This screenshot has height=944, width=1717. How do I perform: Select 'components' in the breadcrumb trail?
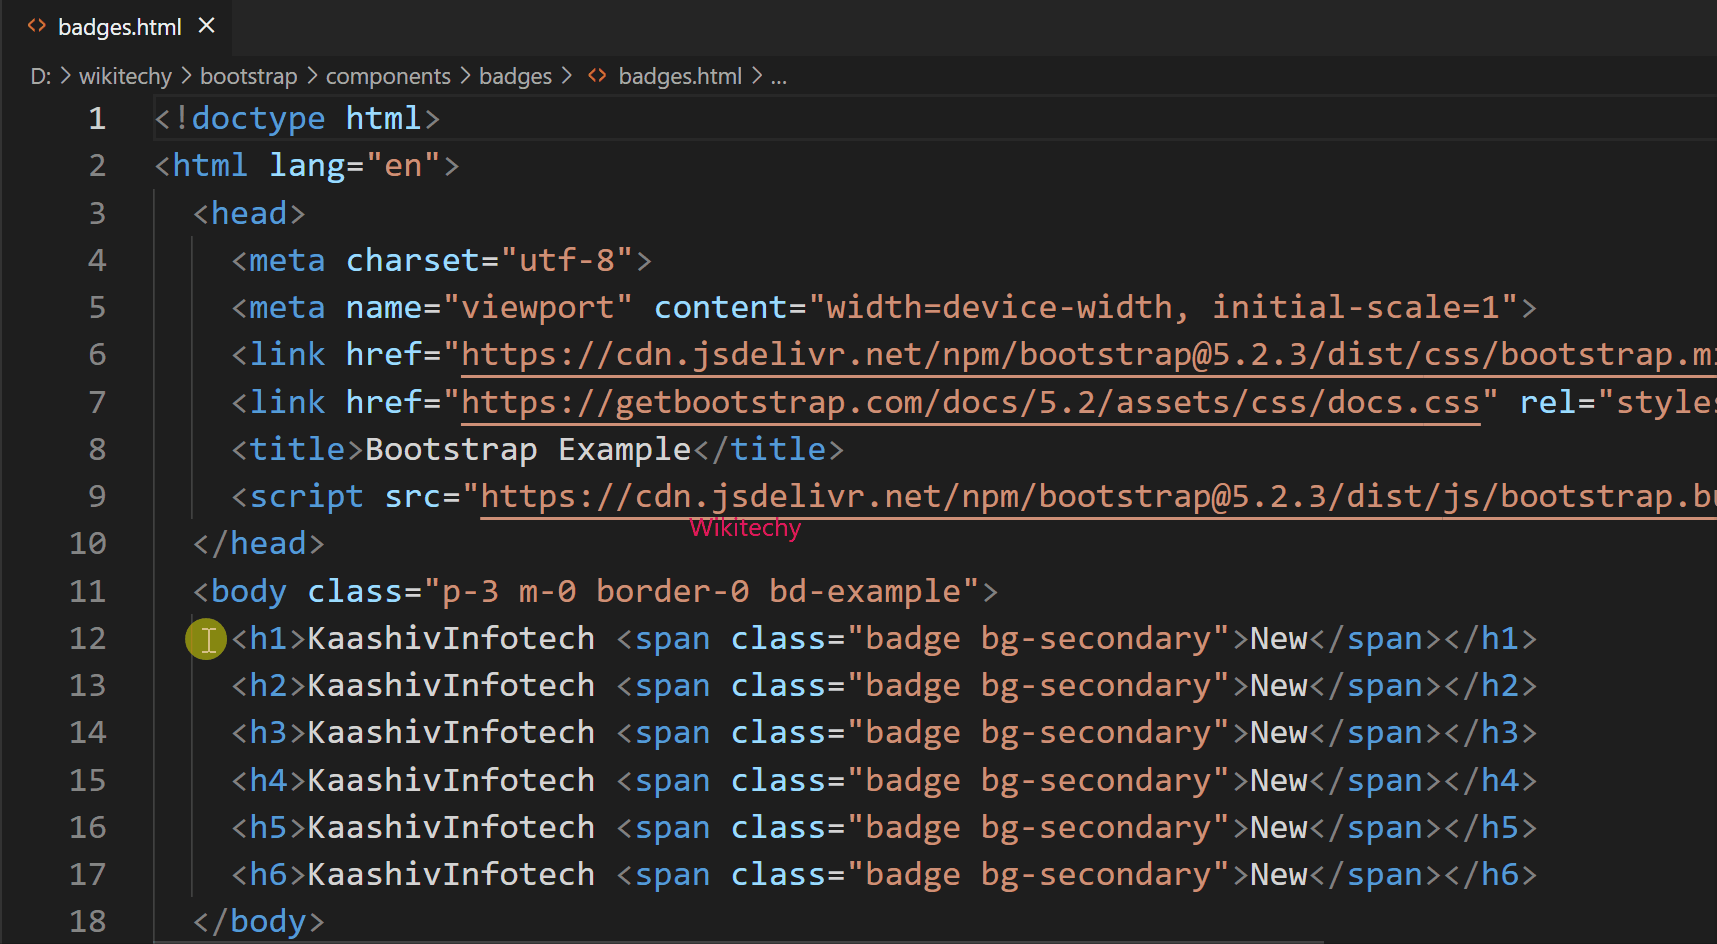pyautogui.click(x=388, y=75)
